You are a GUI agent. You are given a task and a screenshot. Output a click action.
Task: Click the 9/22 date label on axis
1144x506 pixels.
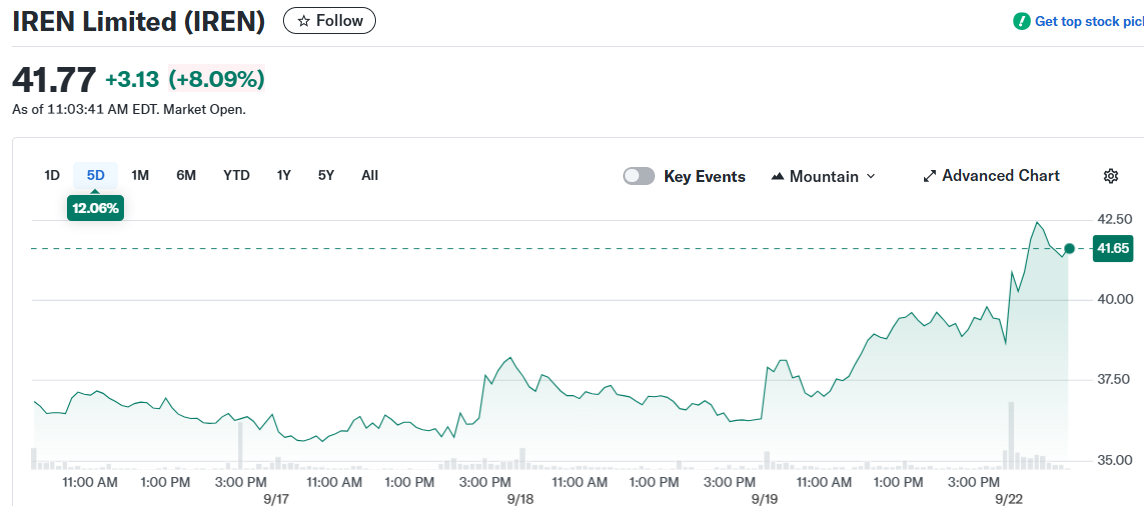(1008, 499)
